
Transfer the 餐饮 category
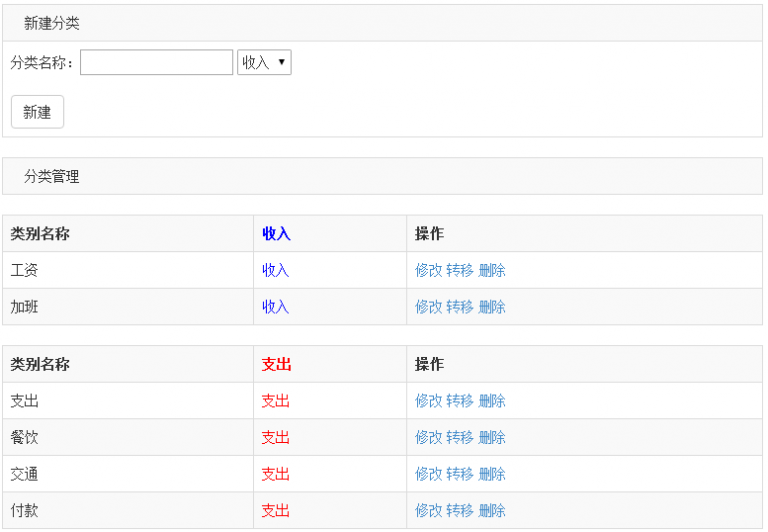460,437
